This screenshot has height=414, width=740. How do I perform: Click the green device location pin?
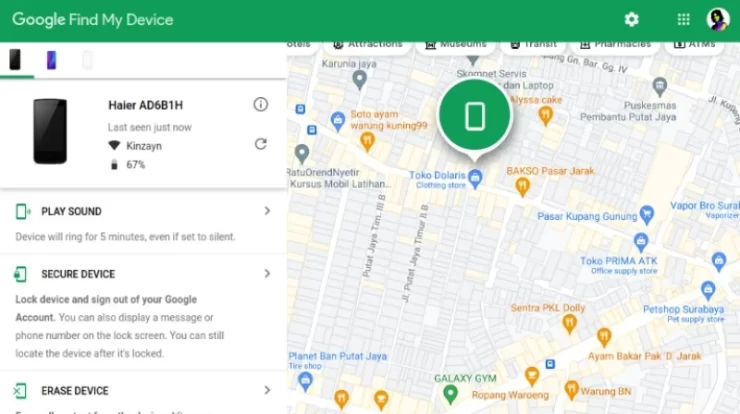[475, 116]
